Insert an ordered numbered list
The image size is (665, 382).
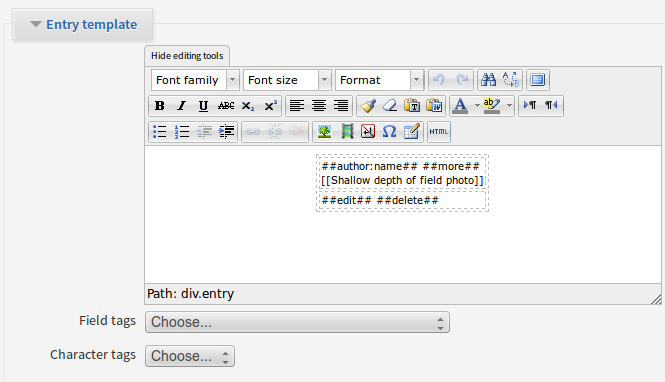[182, 131]
